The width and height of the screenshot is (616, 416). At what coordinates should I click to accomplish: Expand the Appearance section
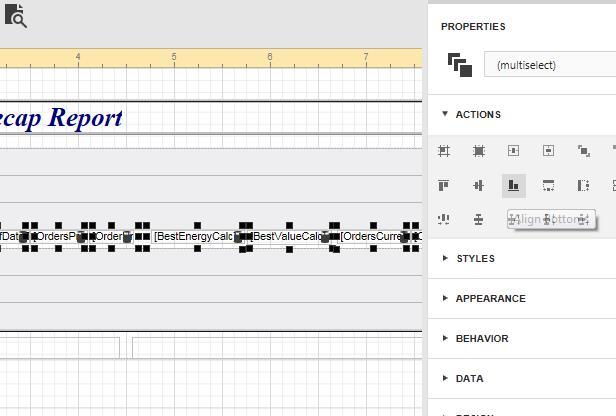coord(490,299)
